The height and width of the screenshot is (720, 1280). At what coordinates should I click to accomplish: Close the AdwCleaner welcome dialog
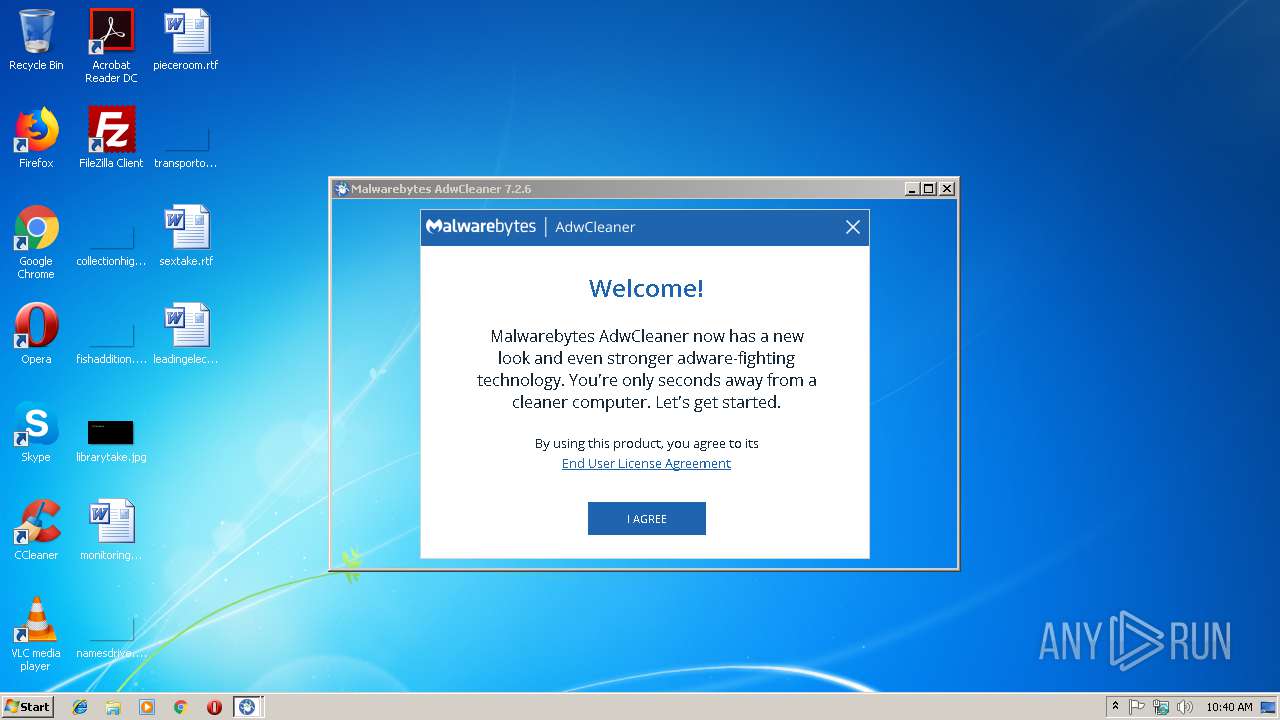(x=853, y=227)
